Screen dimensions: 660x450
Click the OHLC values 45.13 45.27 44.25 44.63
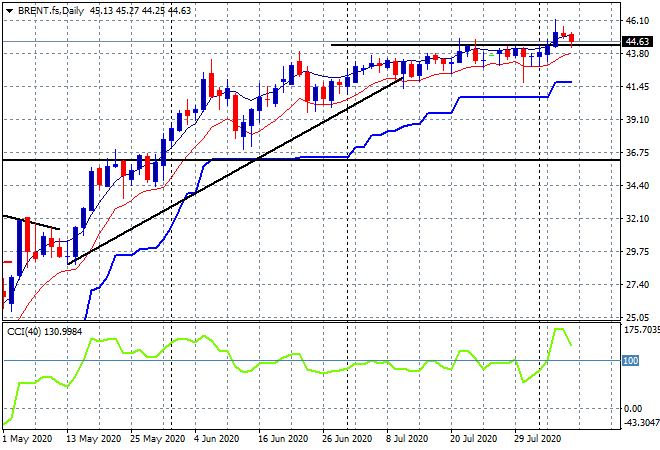tap(140, 11)
